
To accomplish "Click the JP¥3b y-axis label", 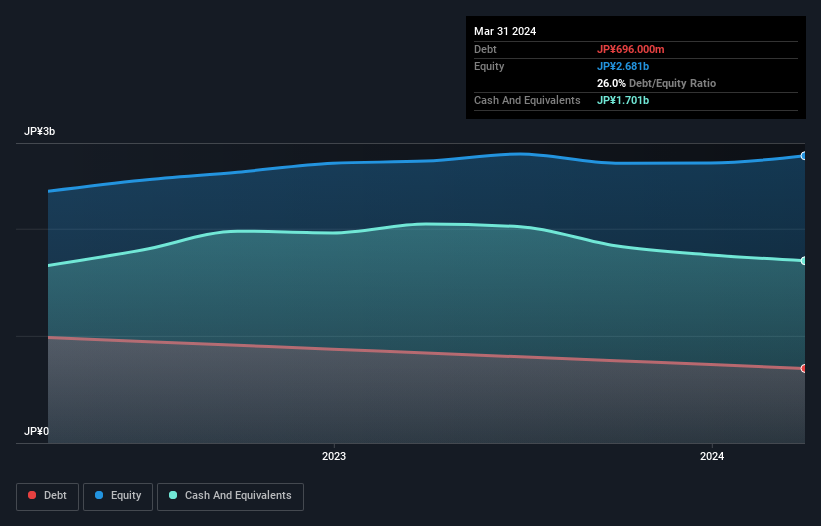I will (x=39, y=131).
